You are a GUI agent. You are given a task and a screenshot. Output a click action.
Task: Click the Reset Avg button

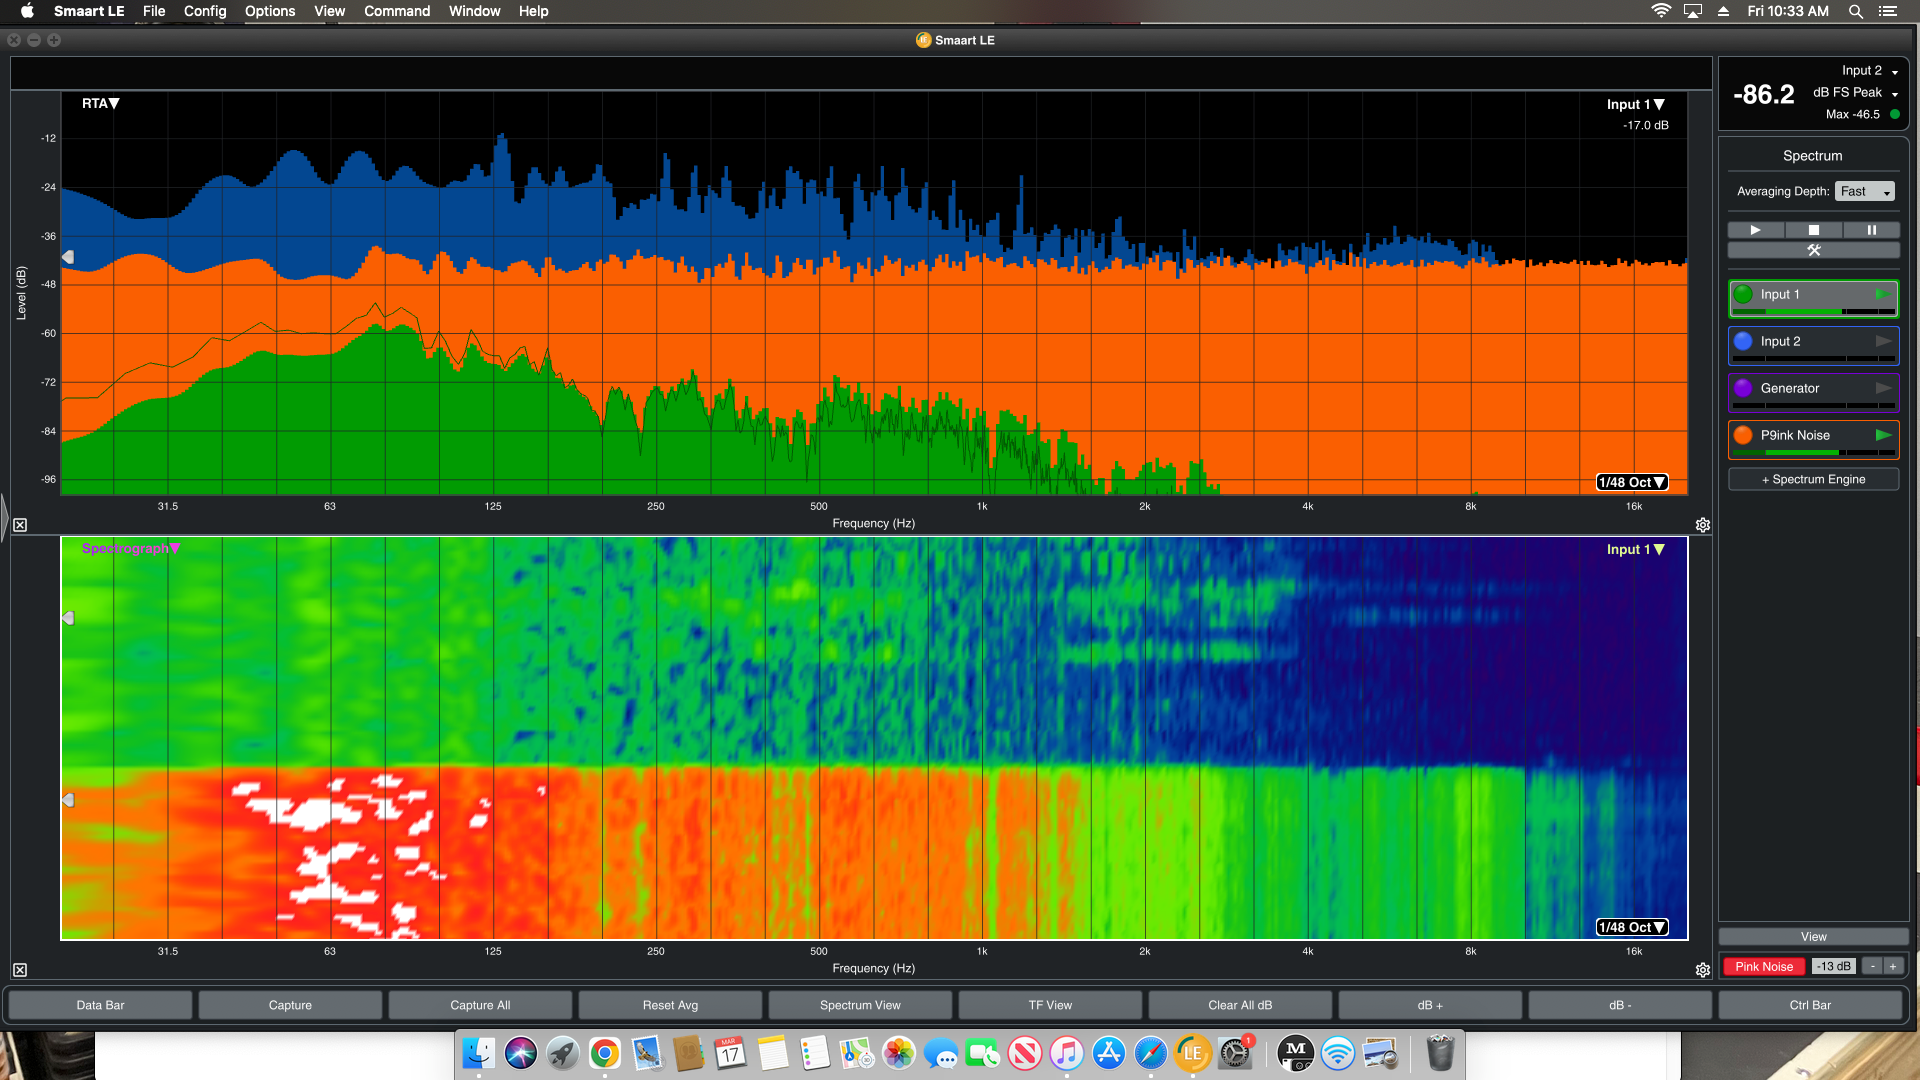[x=669, y=1005]
